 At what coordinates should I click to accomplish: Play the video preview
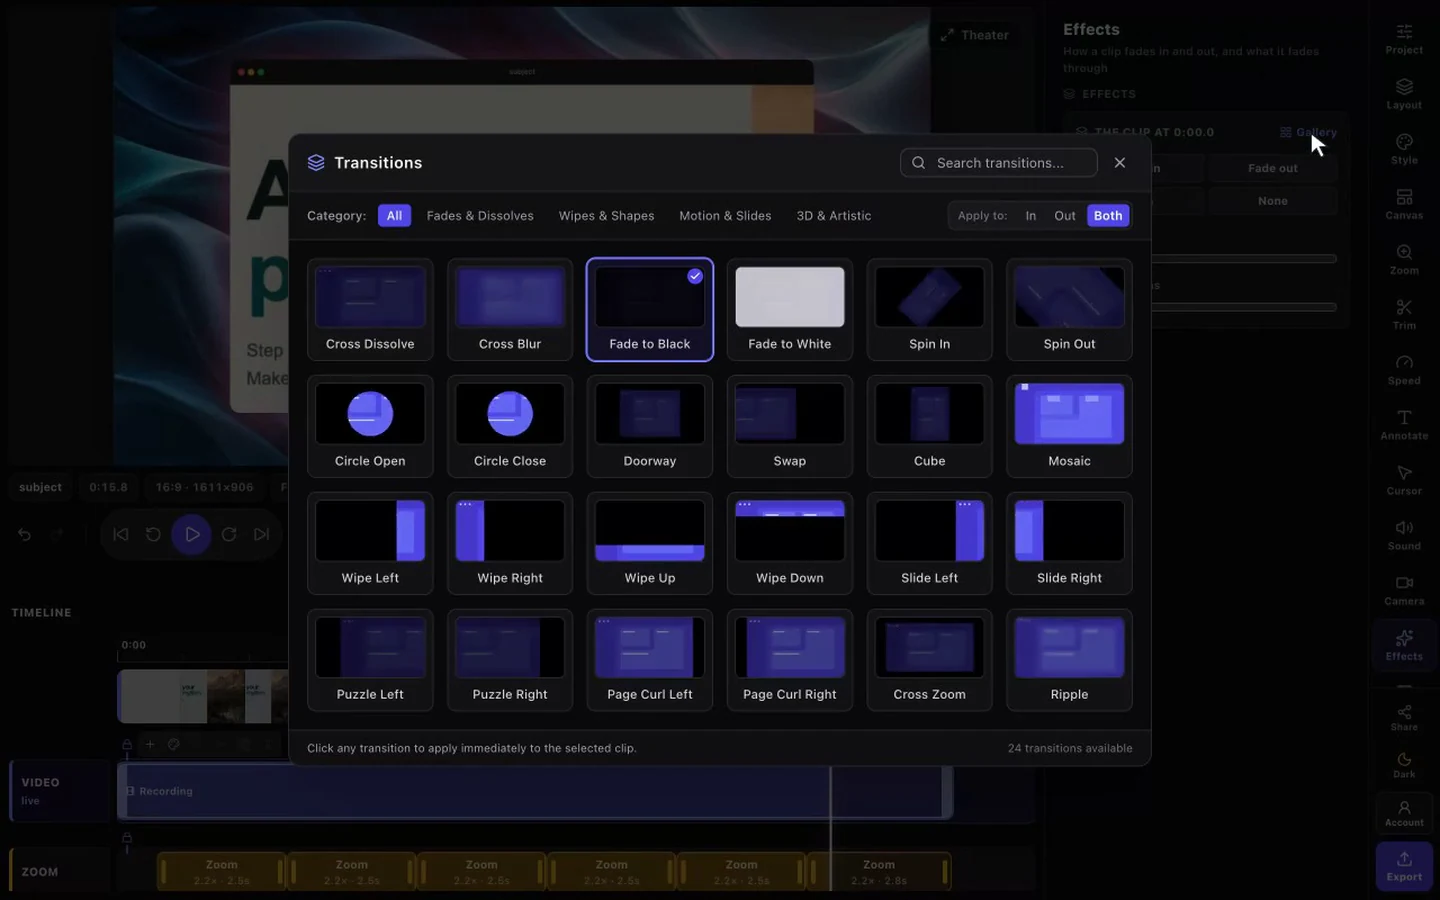(191, 534)
